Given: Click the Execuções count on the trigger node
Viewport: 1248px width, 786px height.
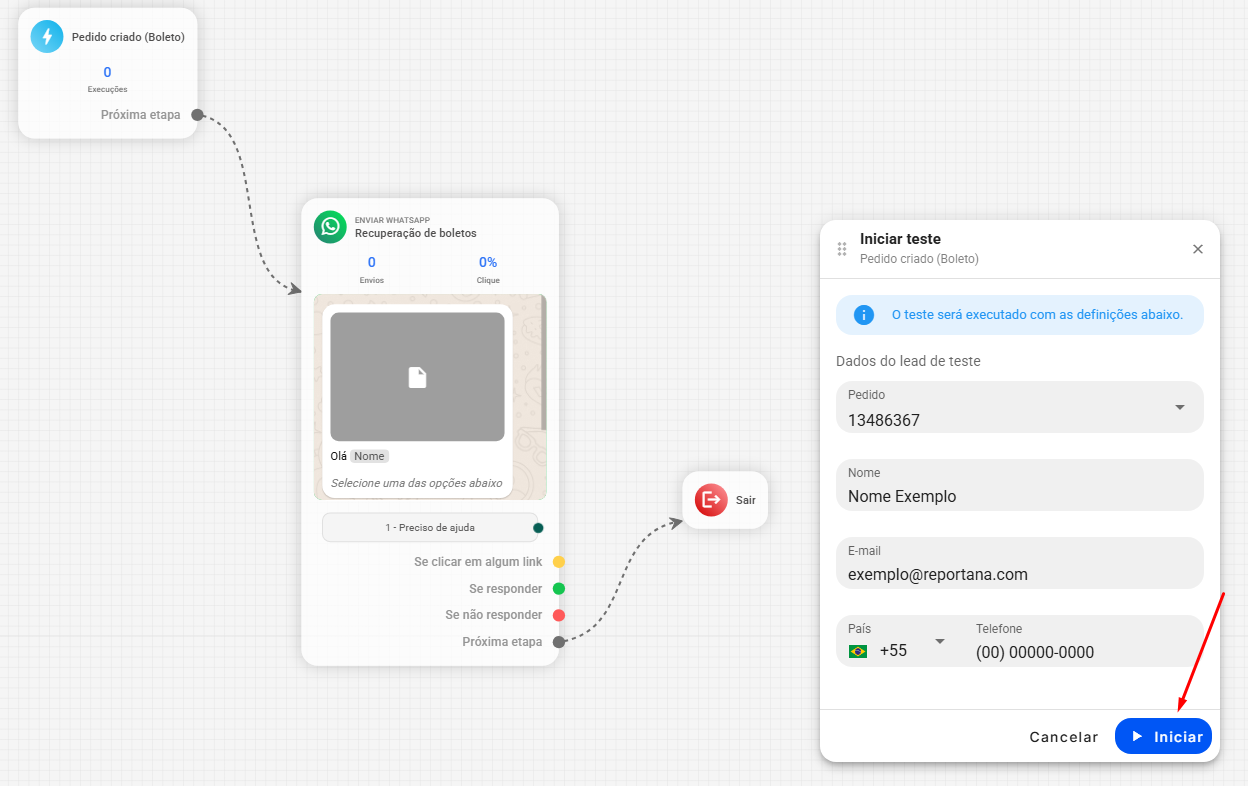Looking at the screenshot, I should point(108,72).
